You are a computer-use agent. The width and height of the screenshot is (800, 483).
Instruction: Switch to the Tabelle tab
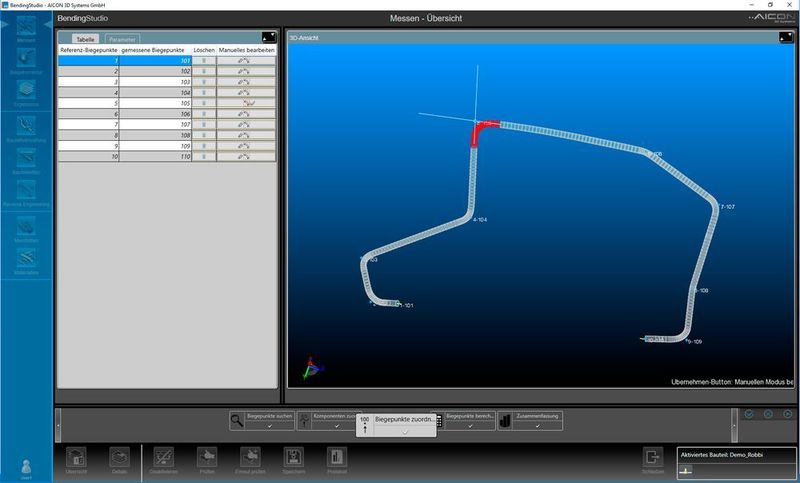pos(85,39)
